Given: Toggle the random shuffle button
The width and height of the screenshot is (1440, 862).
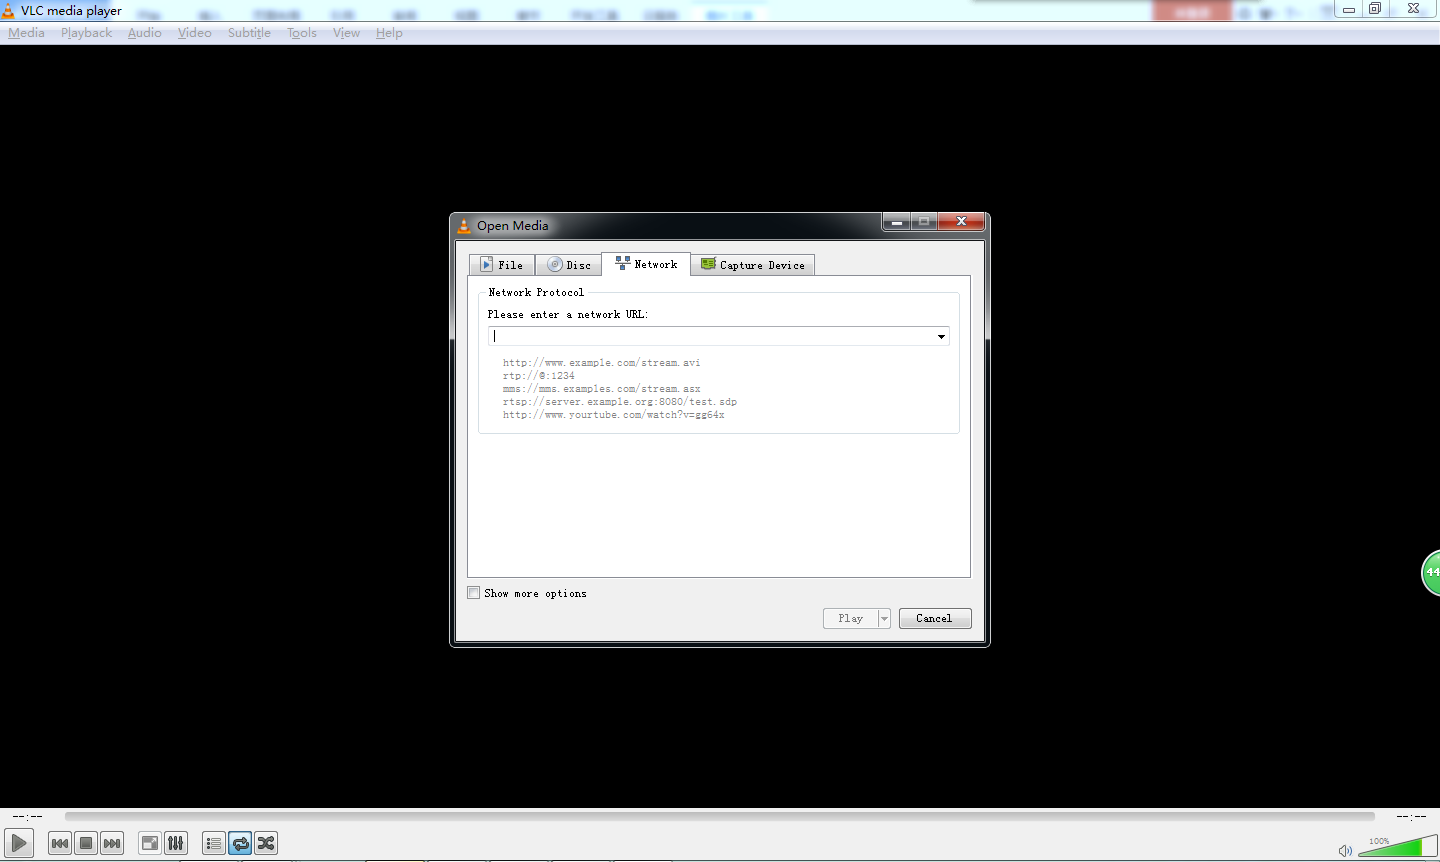Looking at the screenshot, I should 266,843.
